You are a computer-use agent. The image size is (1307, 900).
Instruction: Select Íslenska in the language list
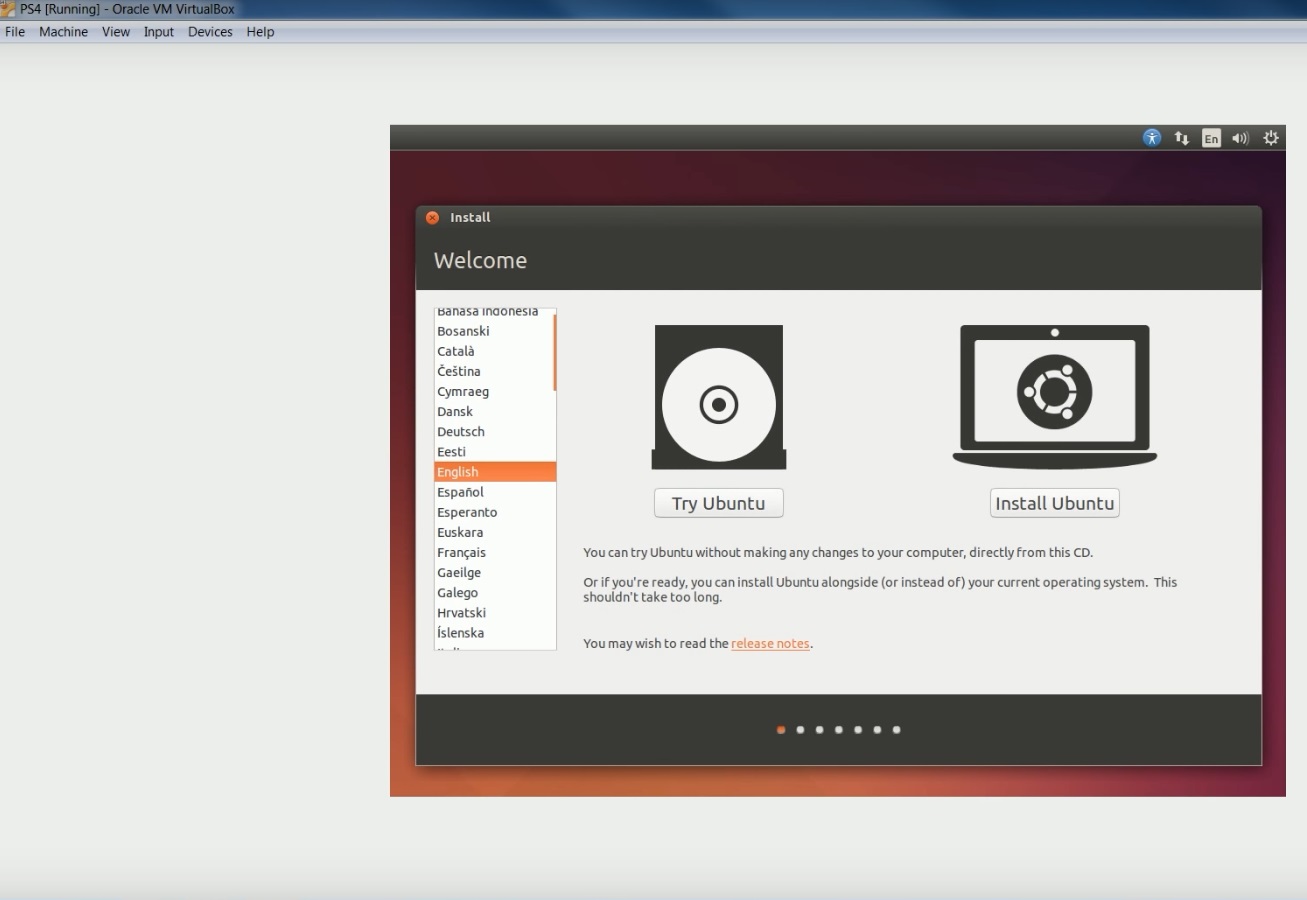click(494, 633)
